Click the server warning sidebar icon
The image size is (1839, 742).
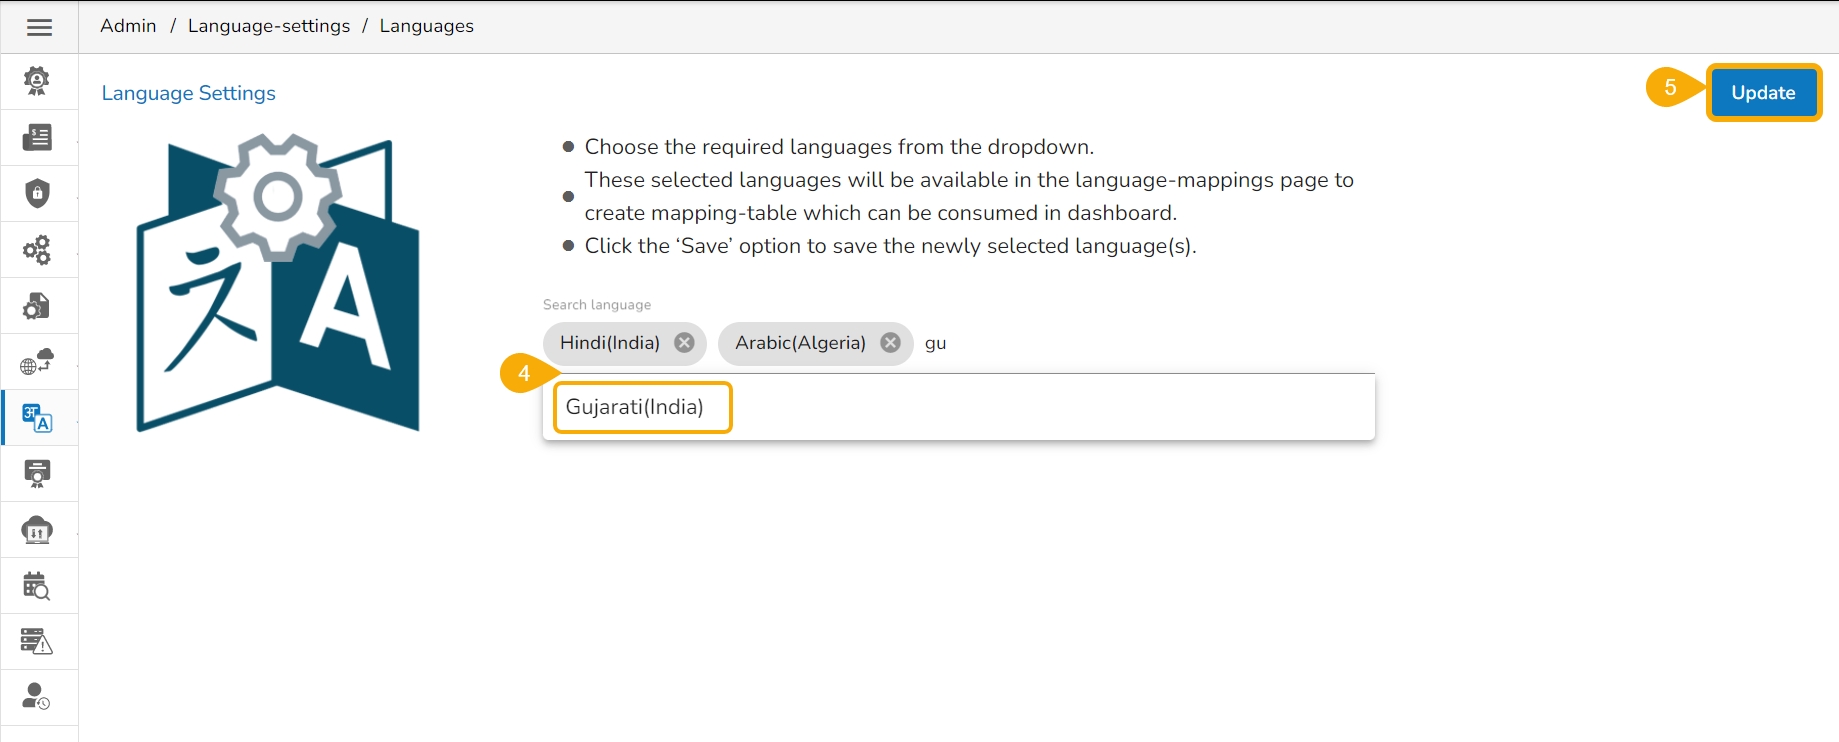[37, 641]
